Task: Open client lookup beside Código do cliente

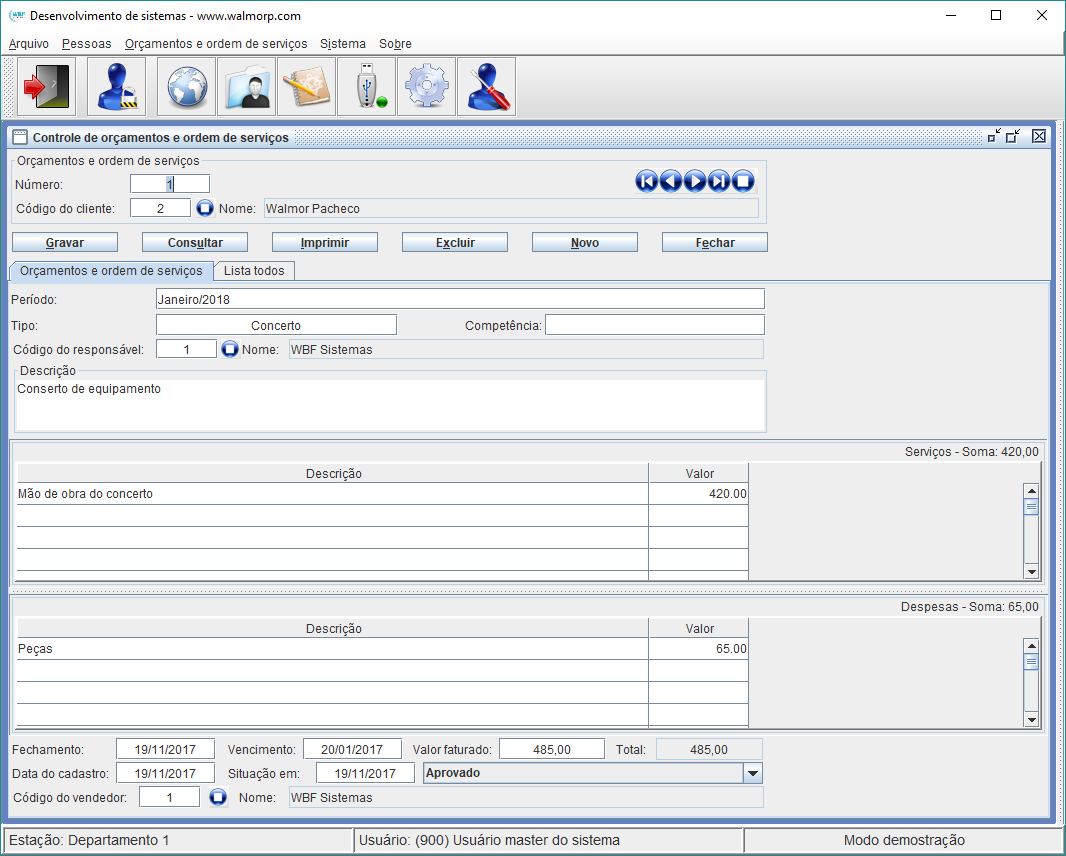Action: [x=205, y=209]
